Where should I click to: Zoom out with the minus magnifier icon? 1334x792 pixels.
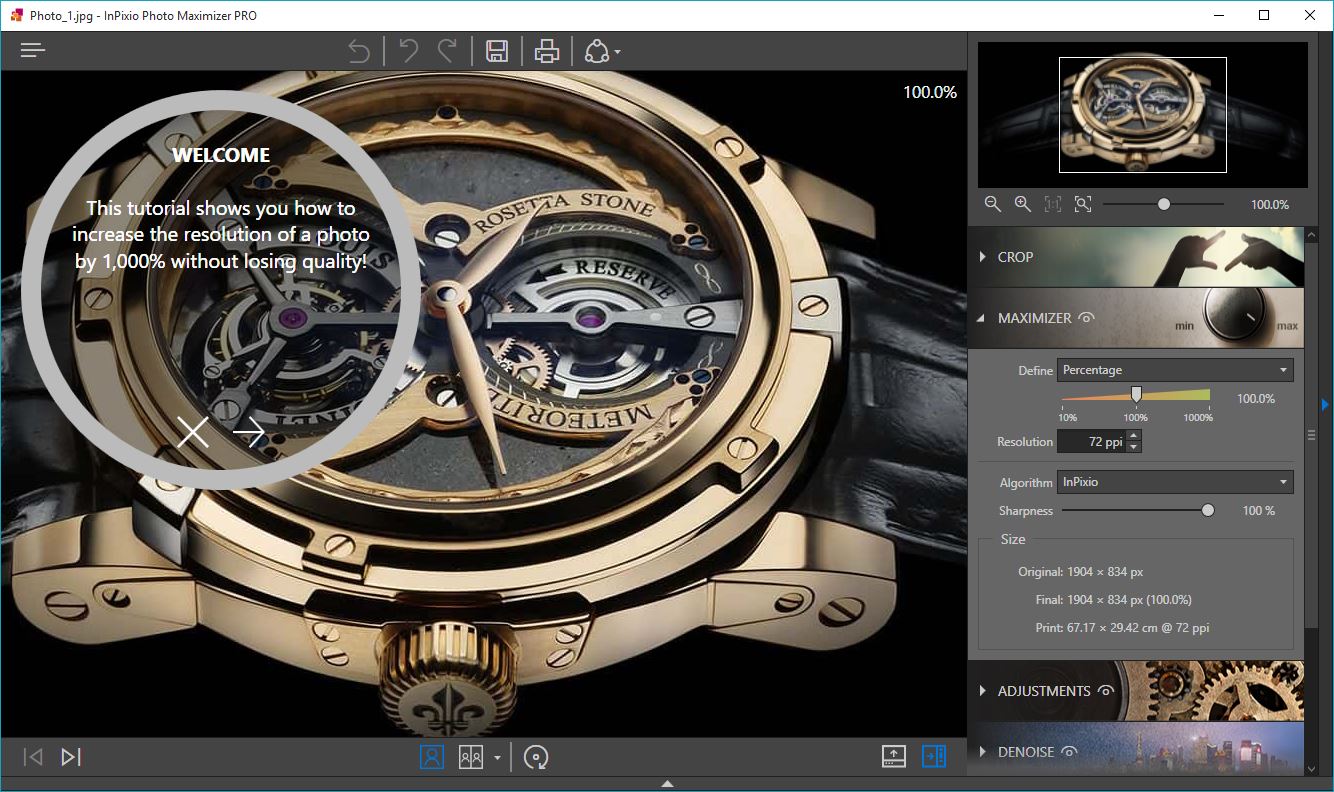click(992, 204)
